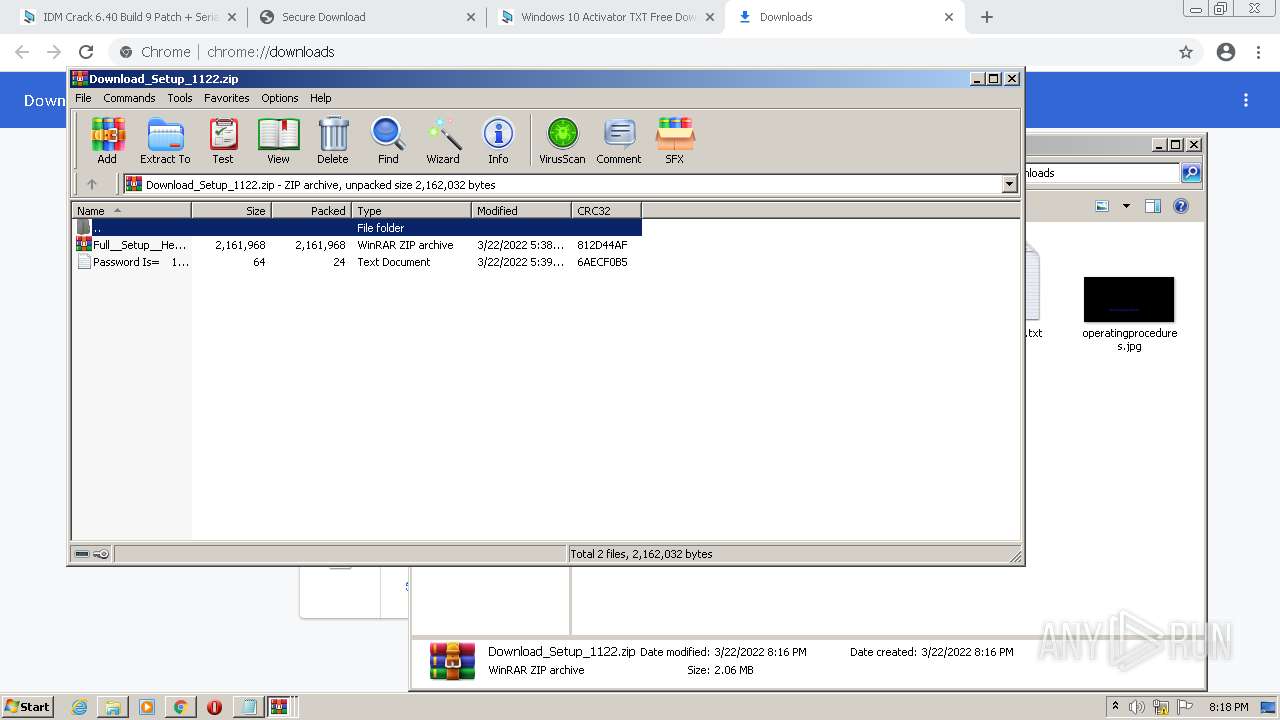Click the CRC32 value 6AECF0B5

pos(602,262)
